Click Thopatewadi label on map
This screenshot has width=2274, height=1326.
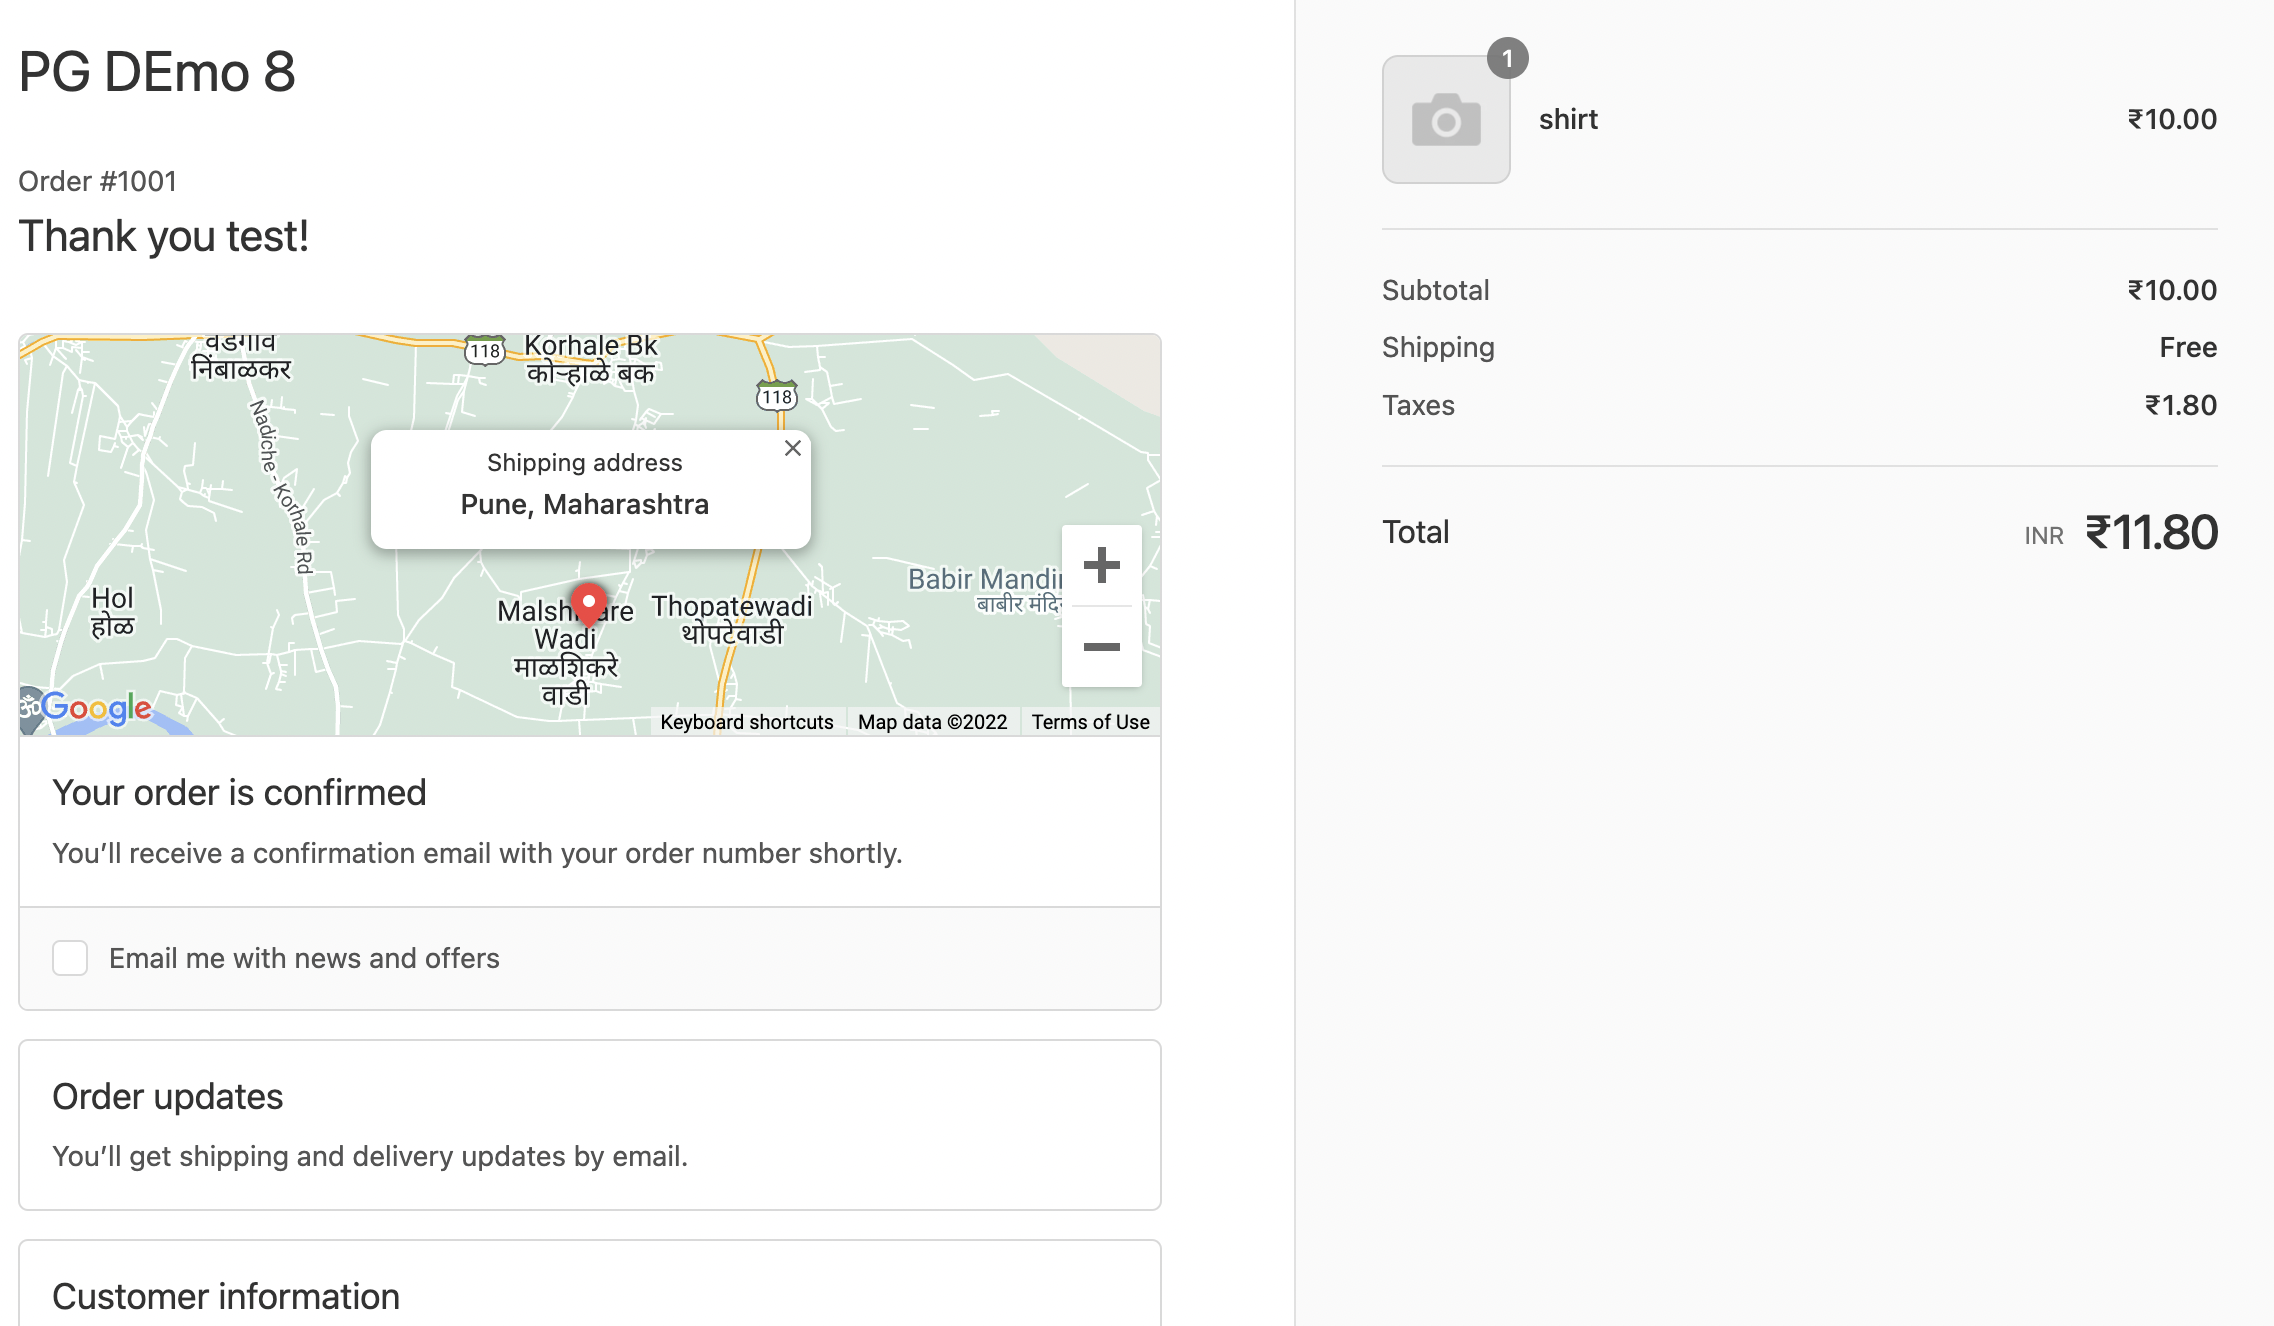coord(732,607)
